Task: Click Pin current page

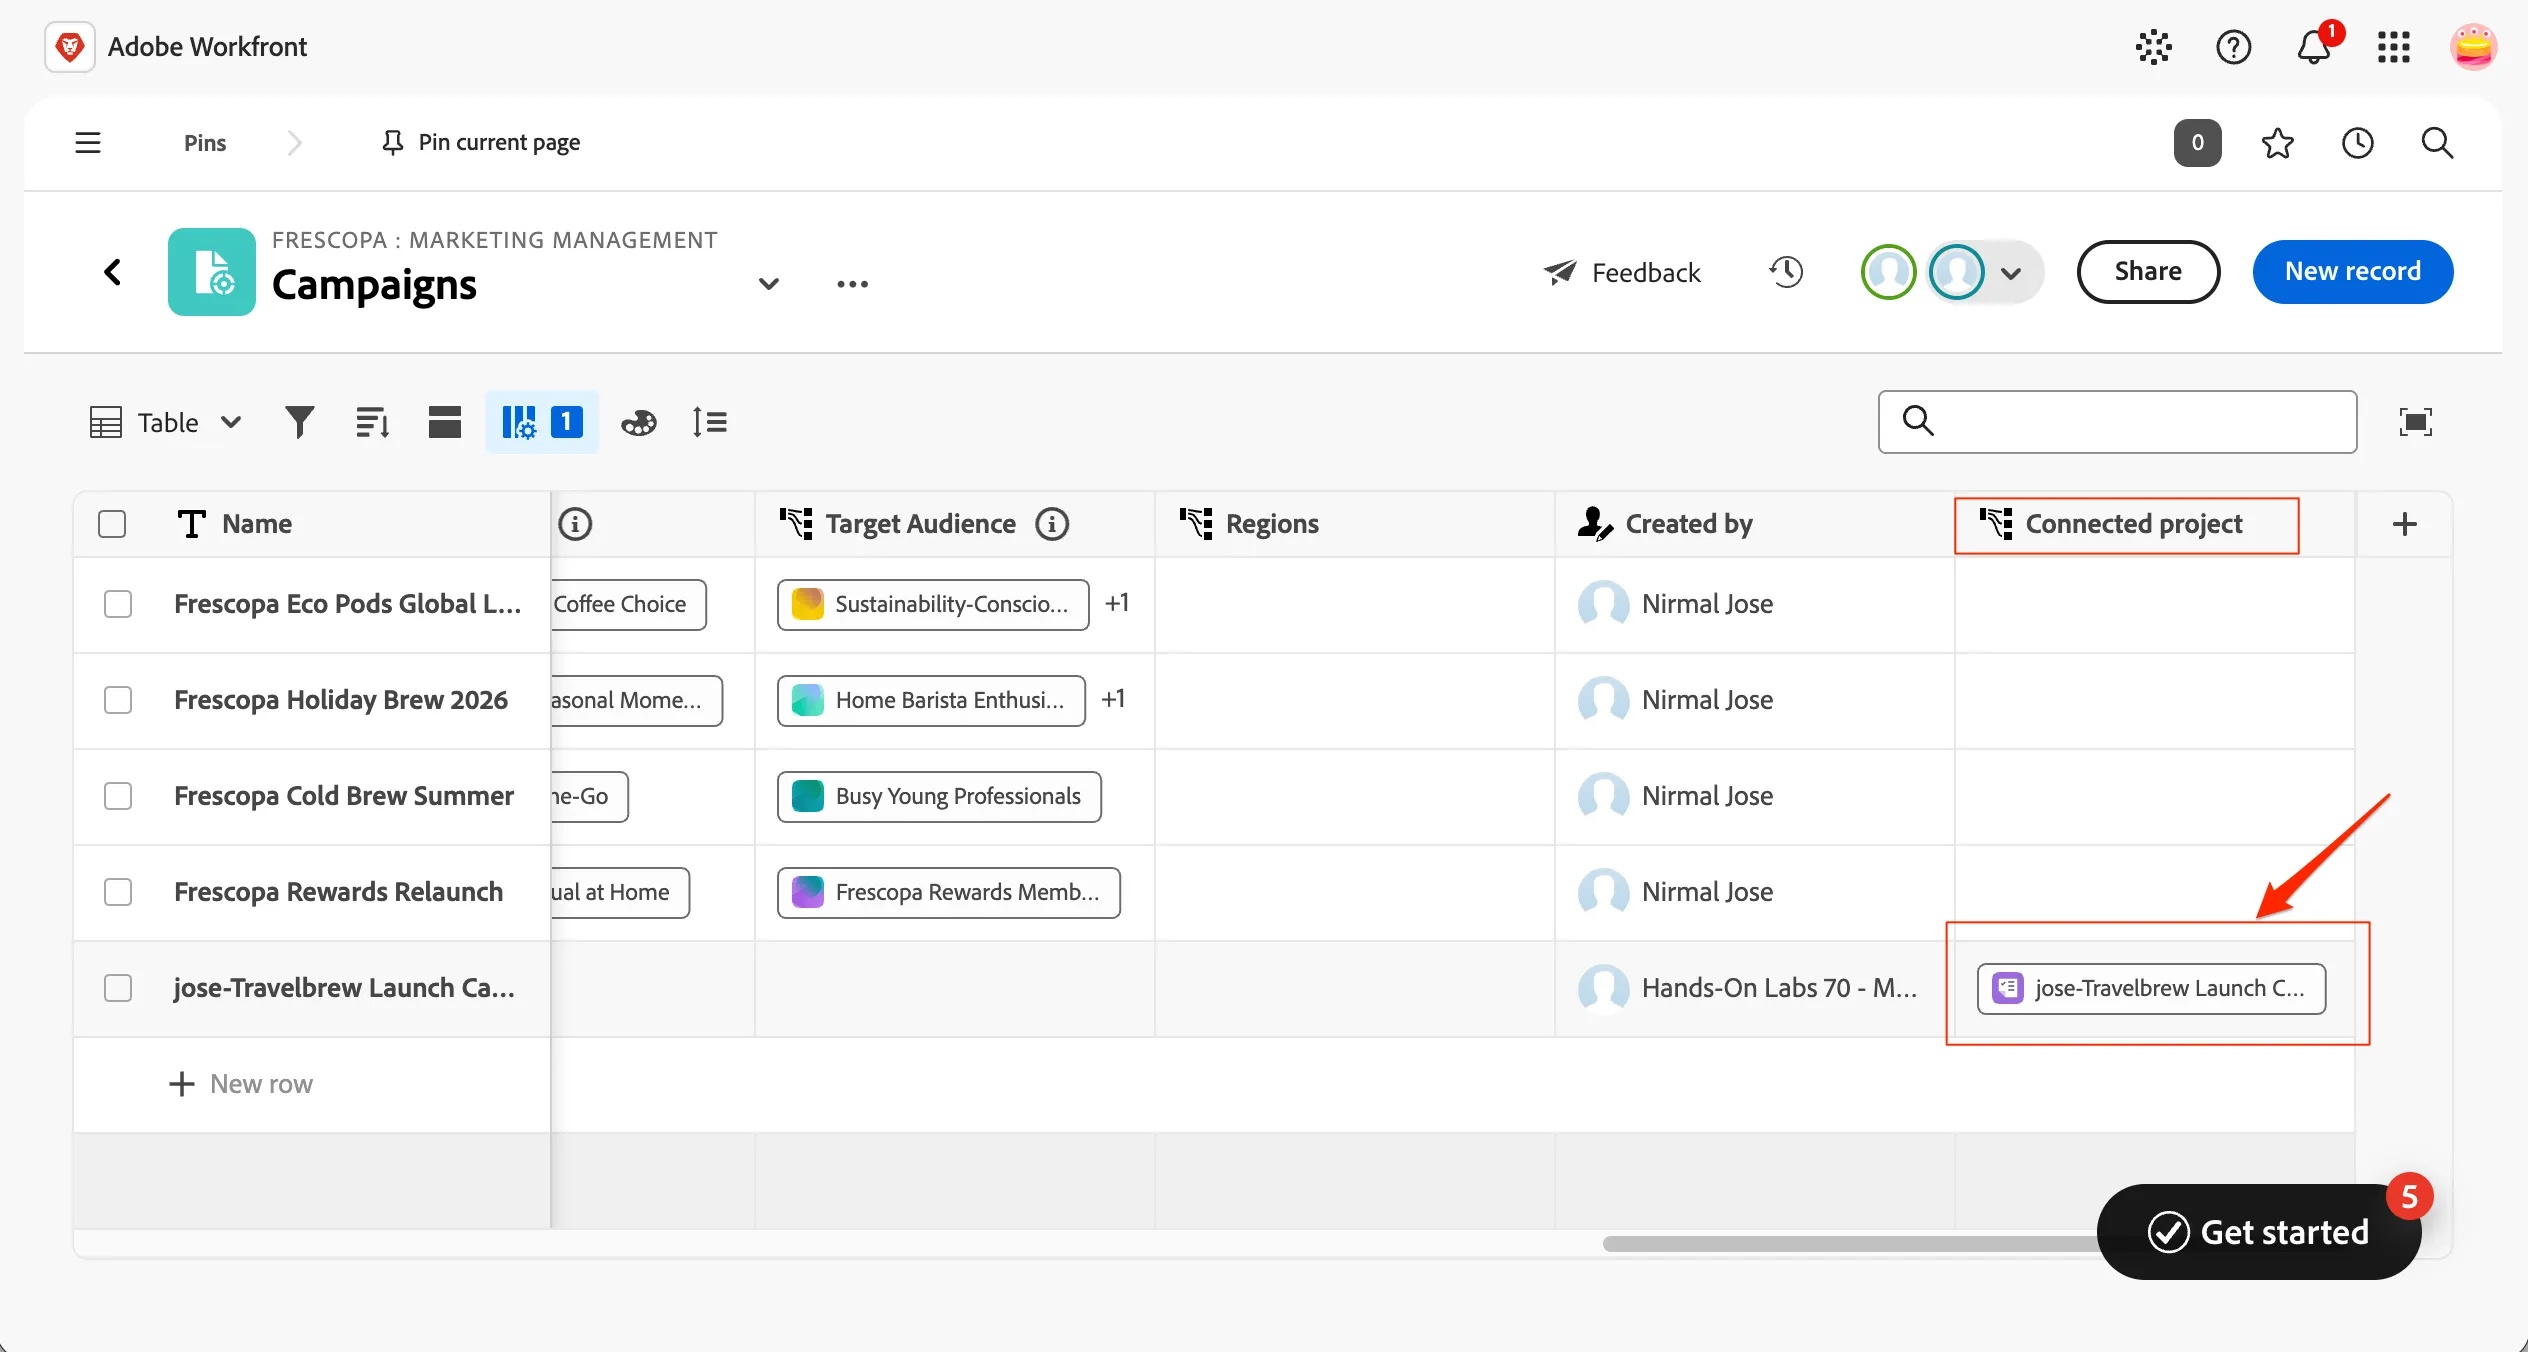Action: (481, 143)
